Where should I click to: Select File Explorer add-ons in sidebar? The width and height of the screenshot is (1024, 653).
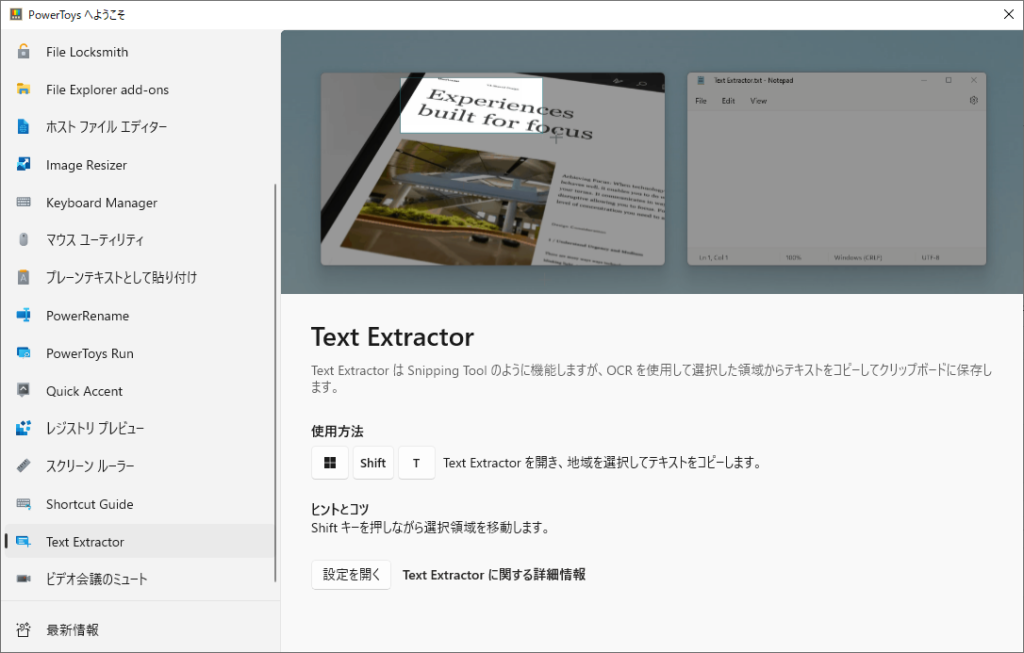[140, 89]
